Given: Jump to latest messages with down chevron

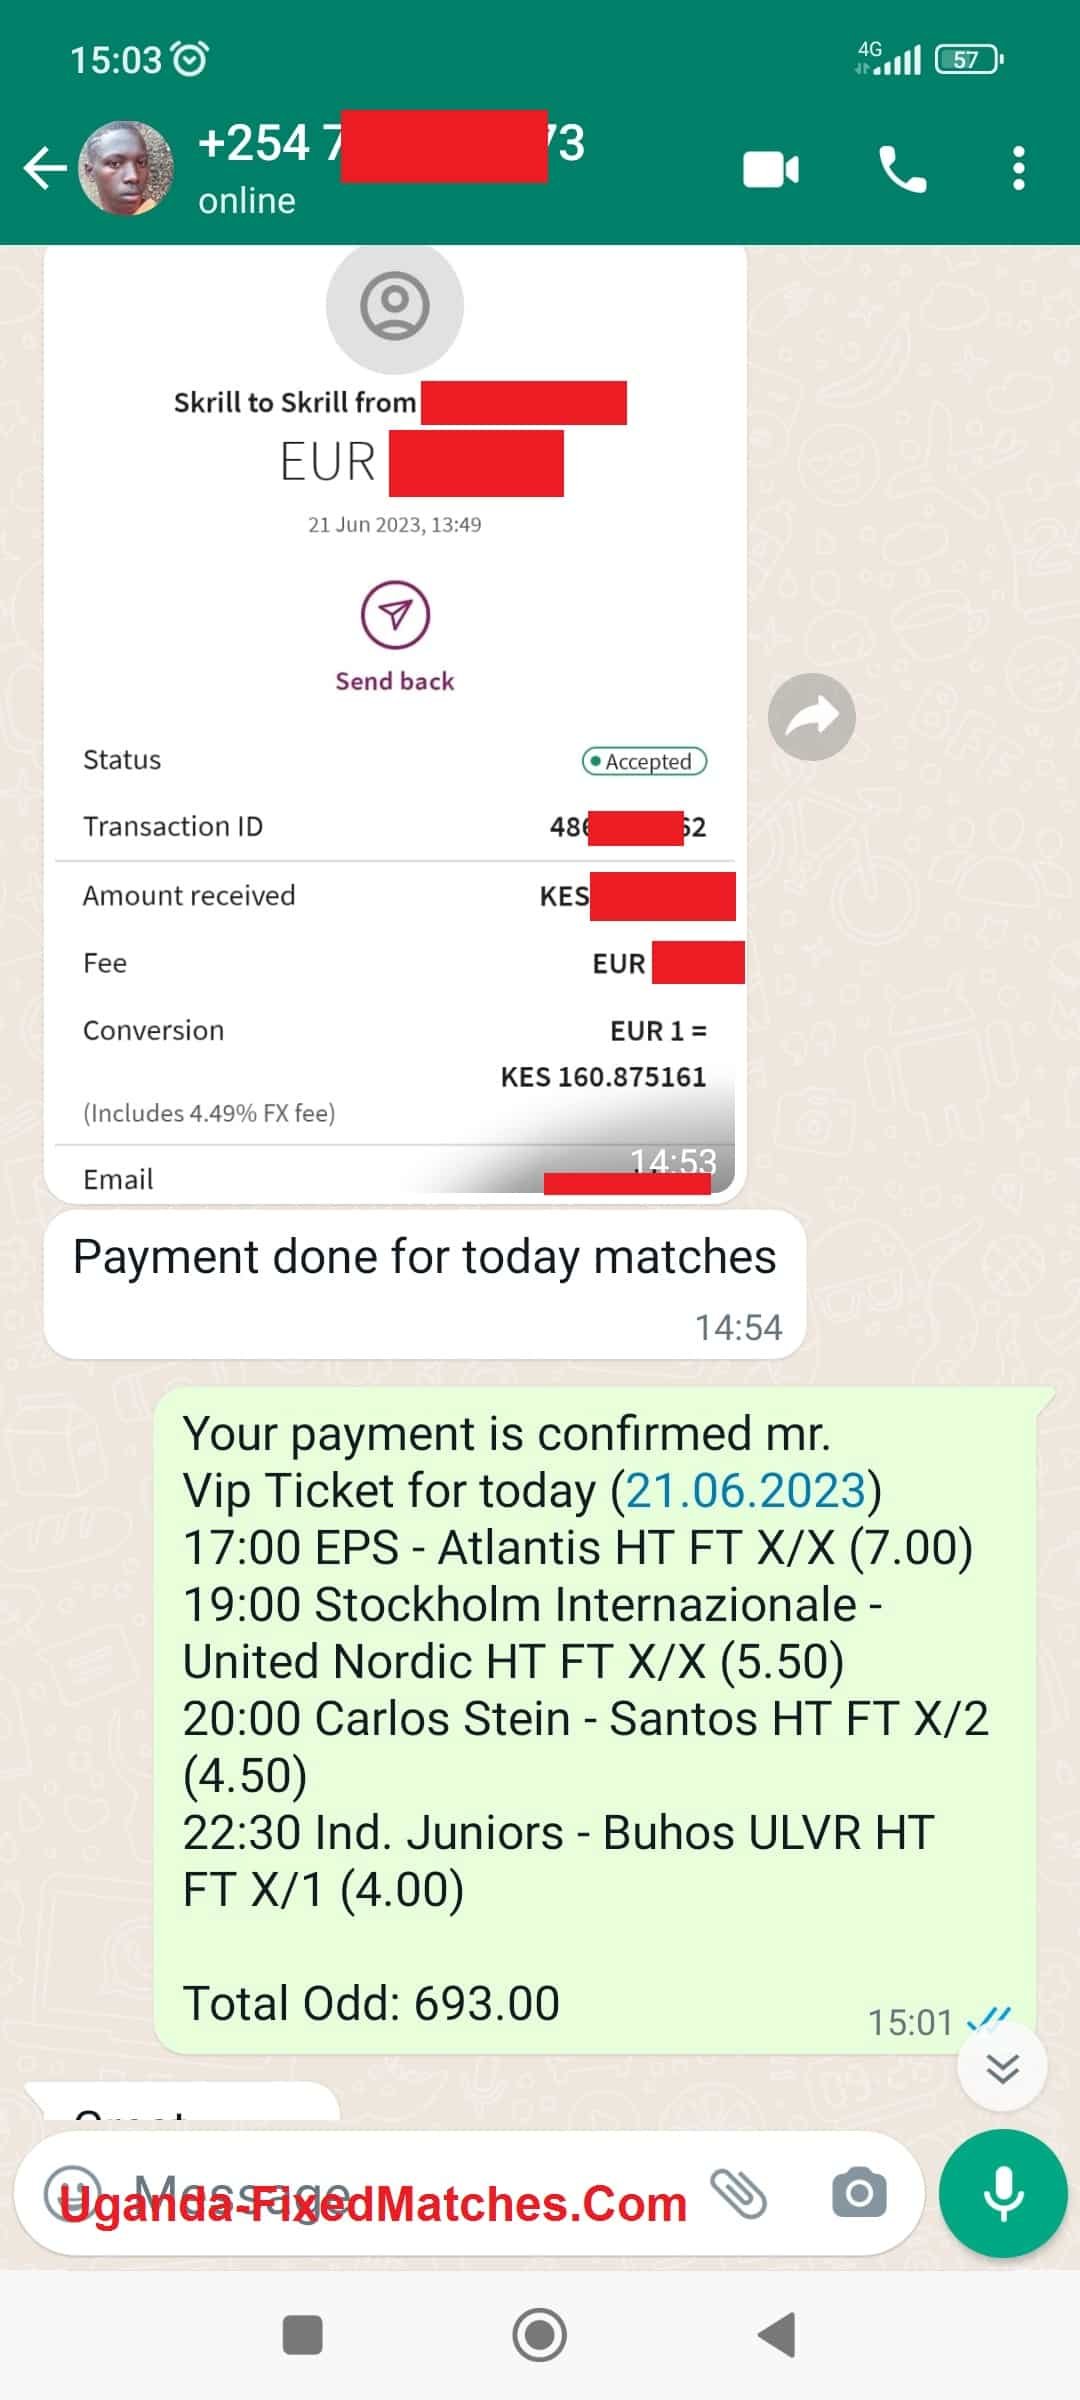Looking at the screenshot, I should [x=1002, y=2066].
